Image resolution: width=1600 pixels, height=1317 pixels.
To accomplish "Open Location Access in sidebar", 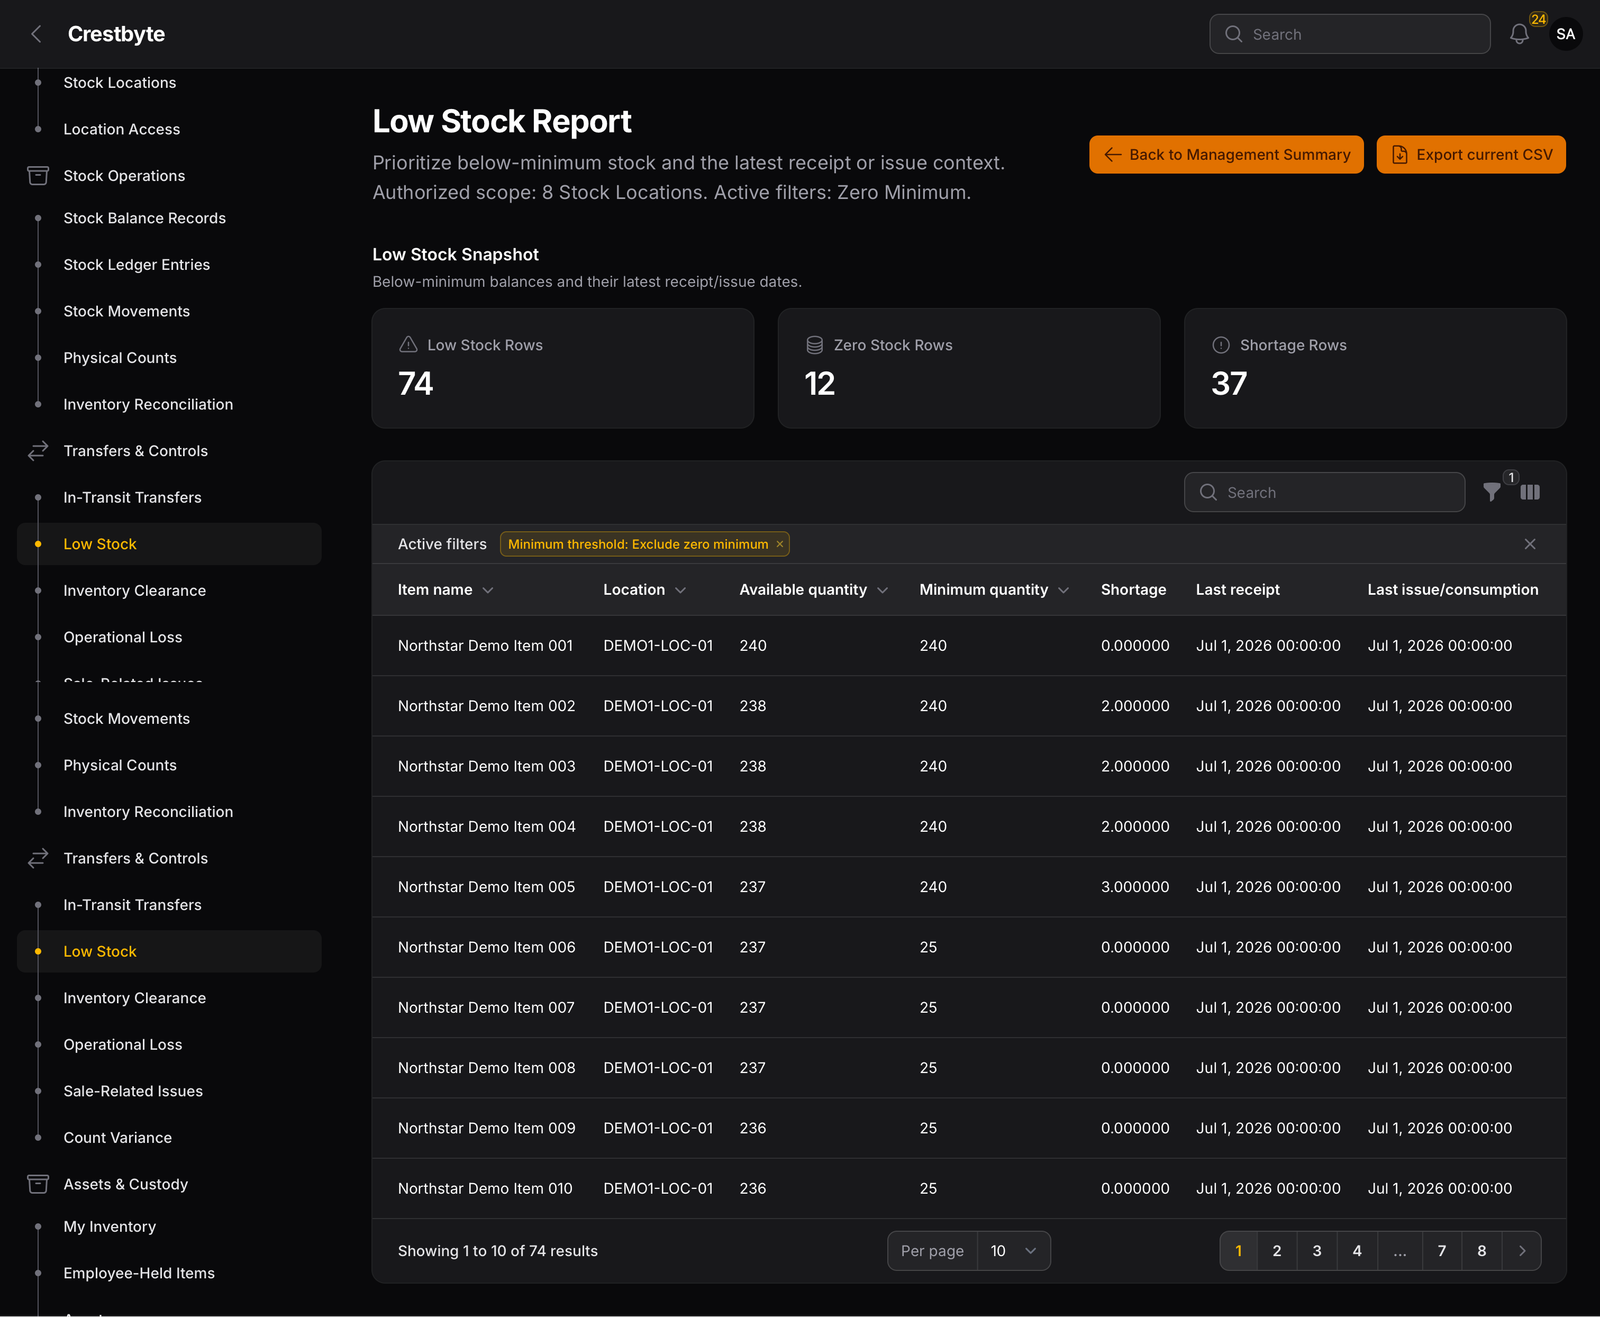I will point(122,129).
